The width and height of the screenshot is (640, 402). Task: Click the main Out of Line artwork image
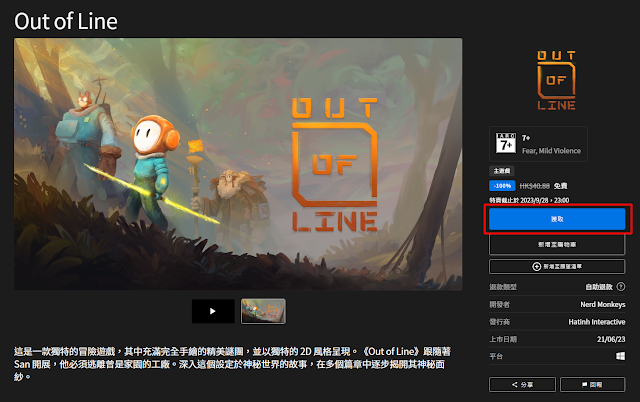238,164
